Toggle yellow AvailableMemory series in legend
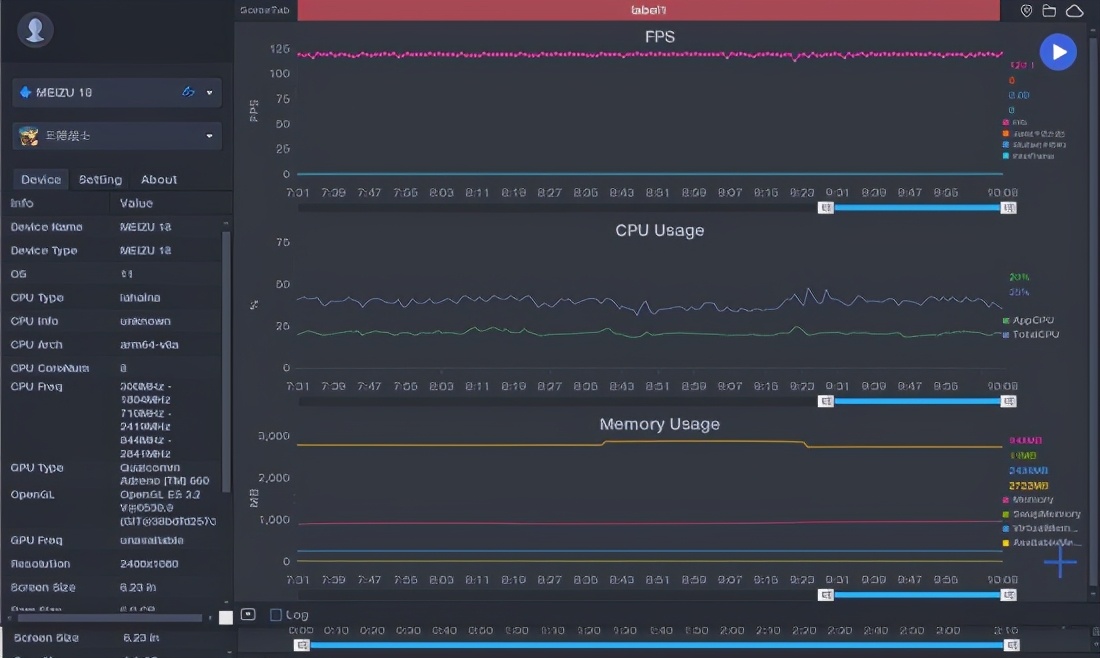1100x658 pixels. pyautogui.click(x=1041, y=542)
